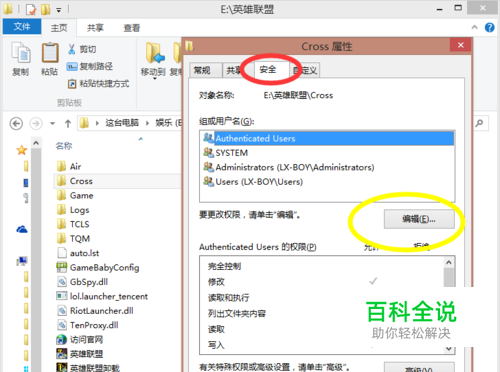The image size is (500, 372).
Task: Click the New folder icon in the quick access toolbar
Action: pos(46,9)
